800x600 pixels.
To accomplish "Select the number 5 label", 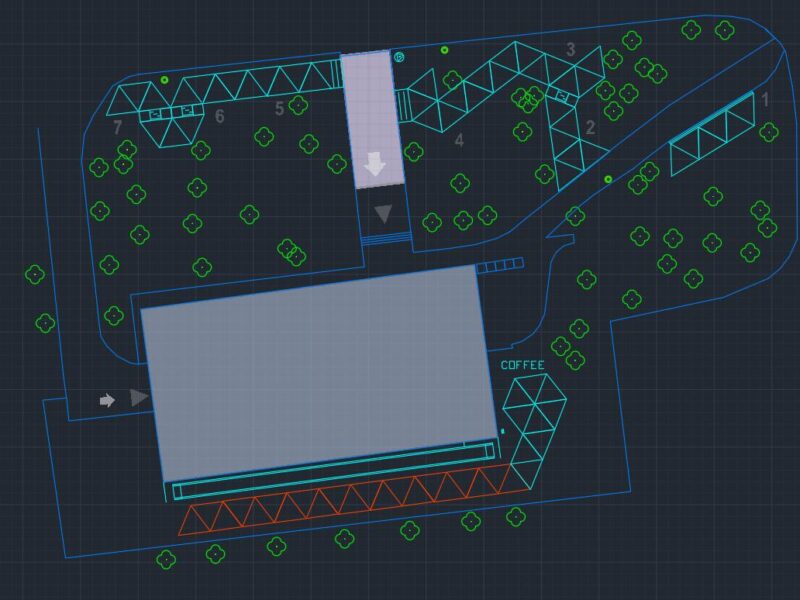I will [x=279, y=108].
